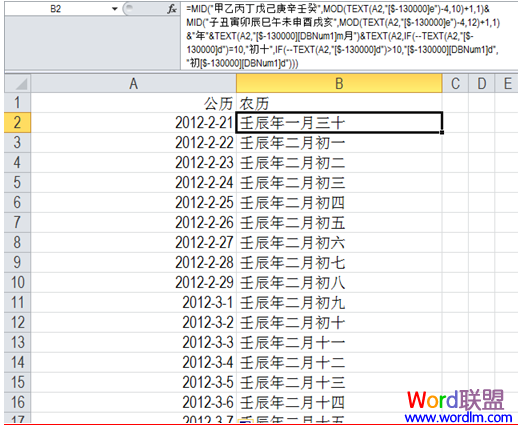This screenshot has width=518, height=428.
Task: Click cell 壬辰年二月初八
Action: (339, 283)
